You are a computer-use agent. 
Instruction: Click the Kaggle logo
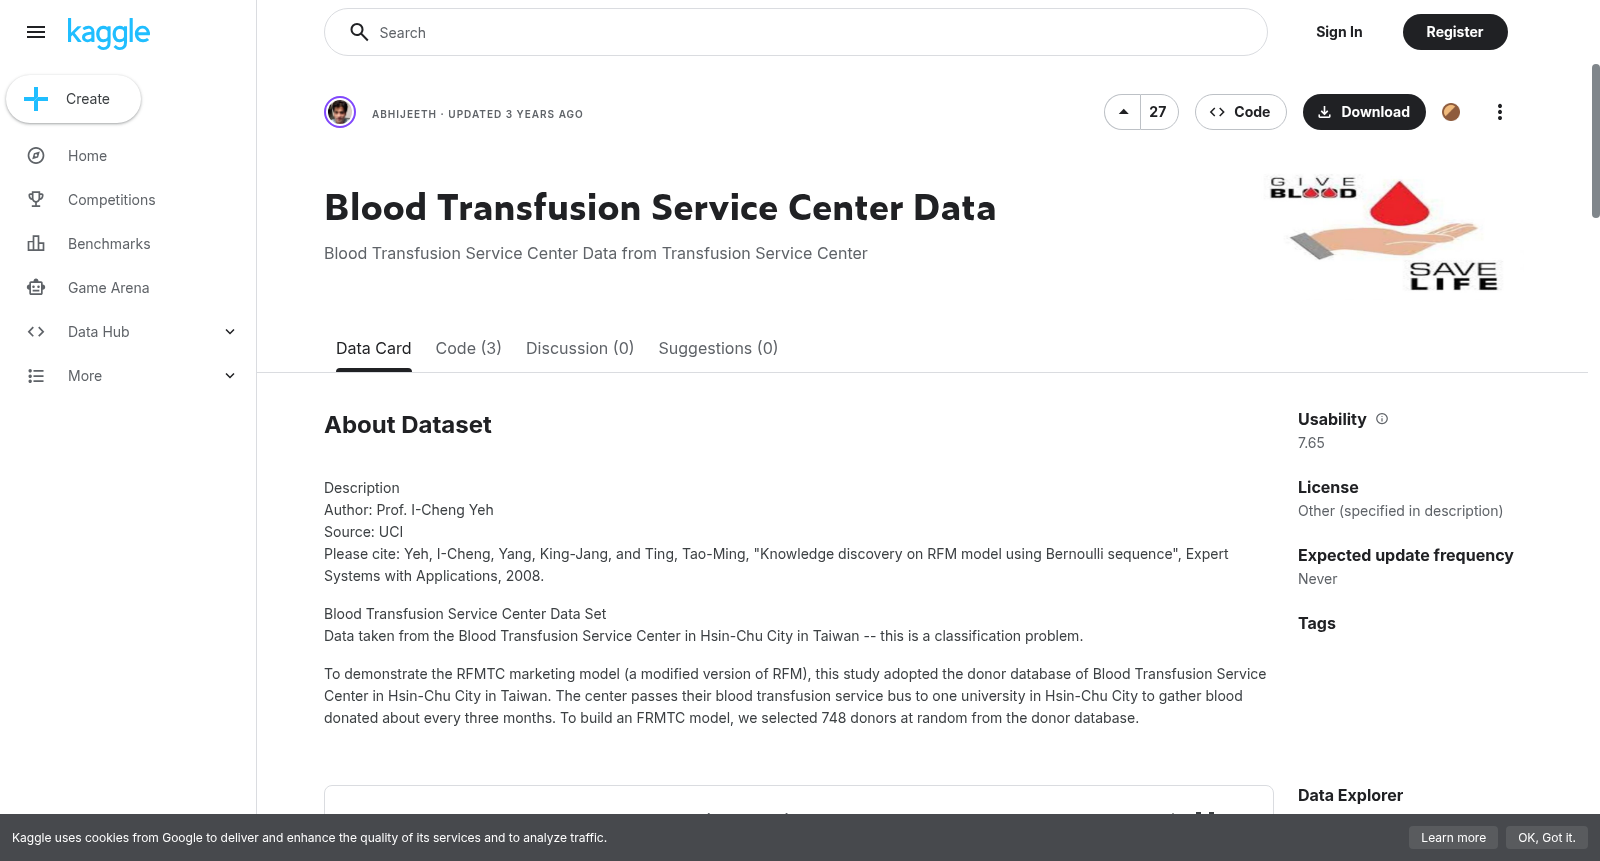(x=108, y=33)
